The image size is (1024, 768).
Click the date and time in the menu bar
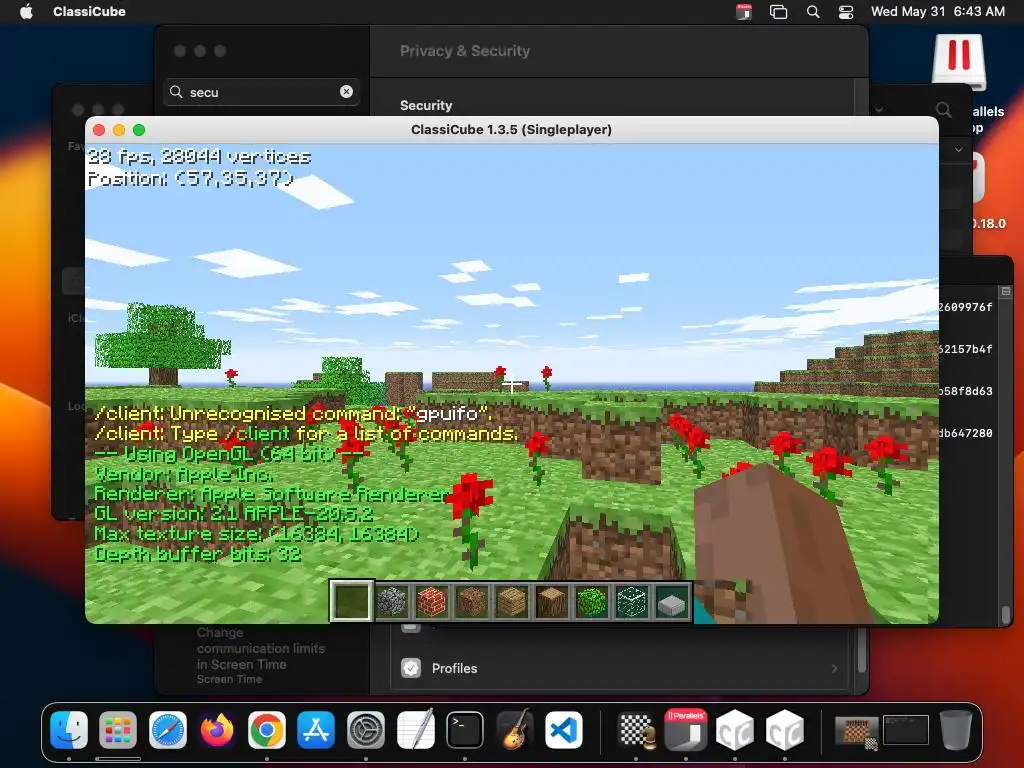coord(938,11)
